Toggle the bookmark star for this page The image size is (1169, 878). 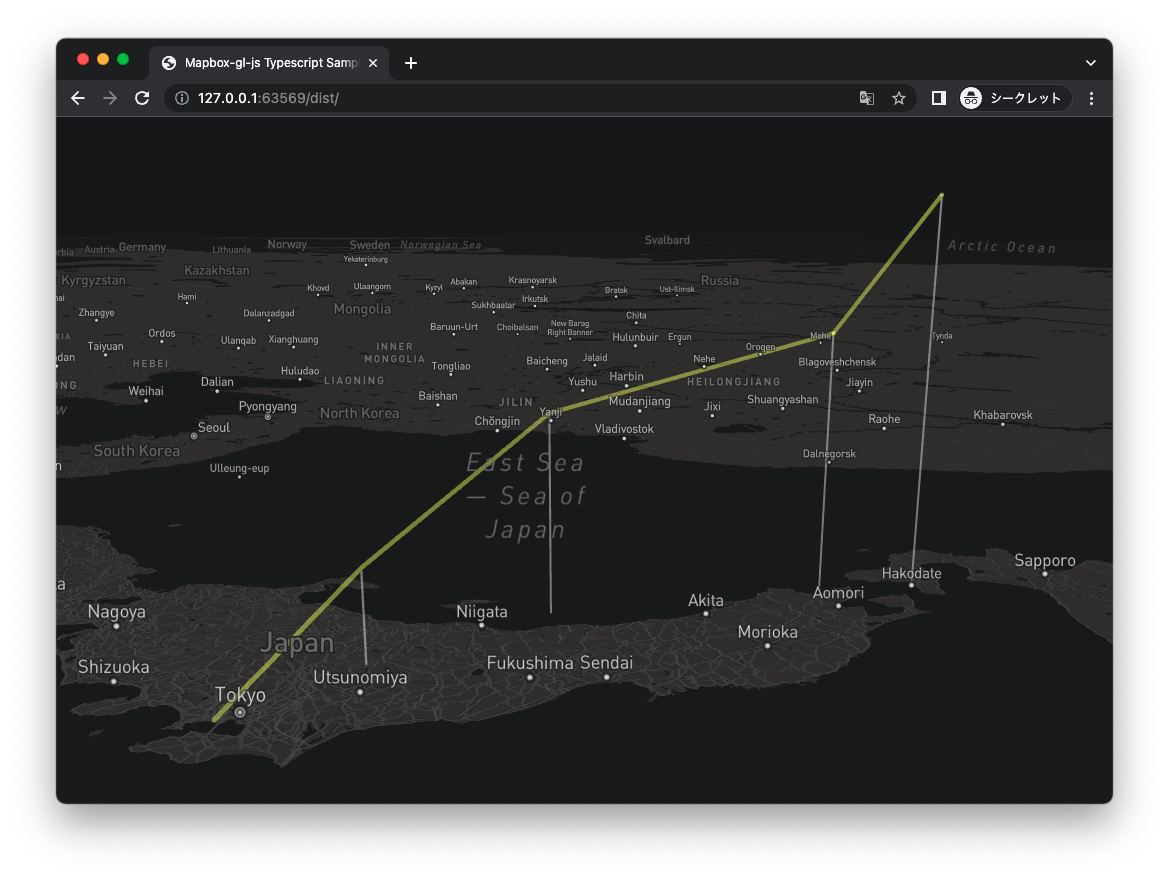pyautogui.click(x=898, y=98)
